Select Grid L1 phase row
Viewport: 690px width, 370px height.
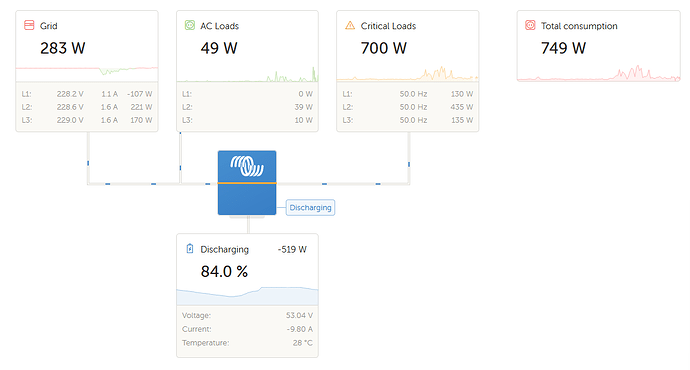[87, 94]
